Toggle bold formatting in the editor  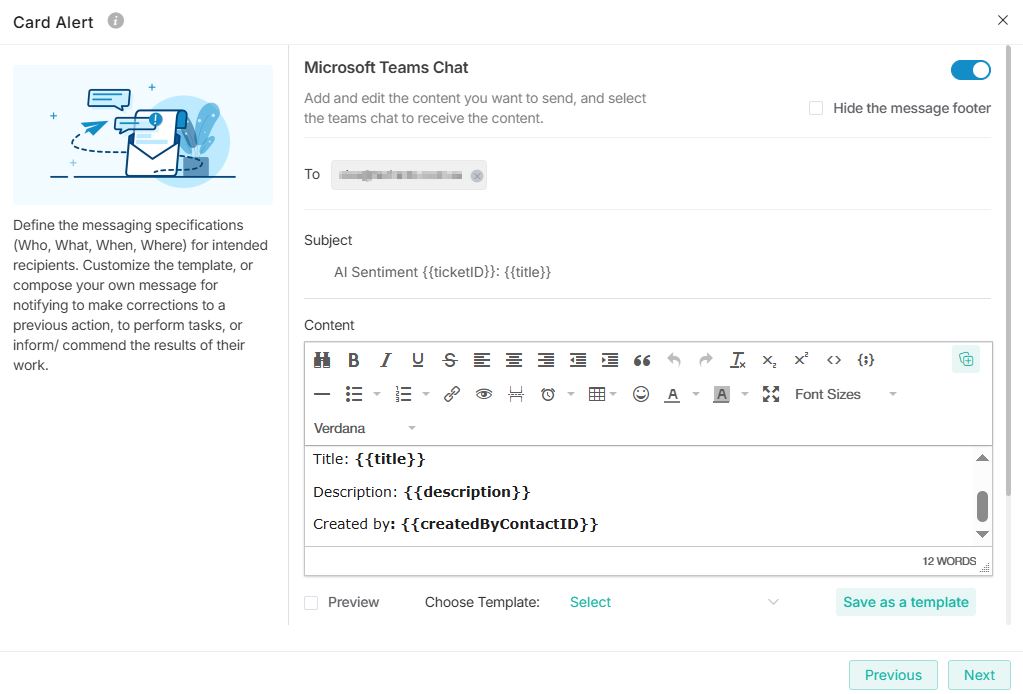tap(353, 360)
